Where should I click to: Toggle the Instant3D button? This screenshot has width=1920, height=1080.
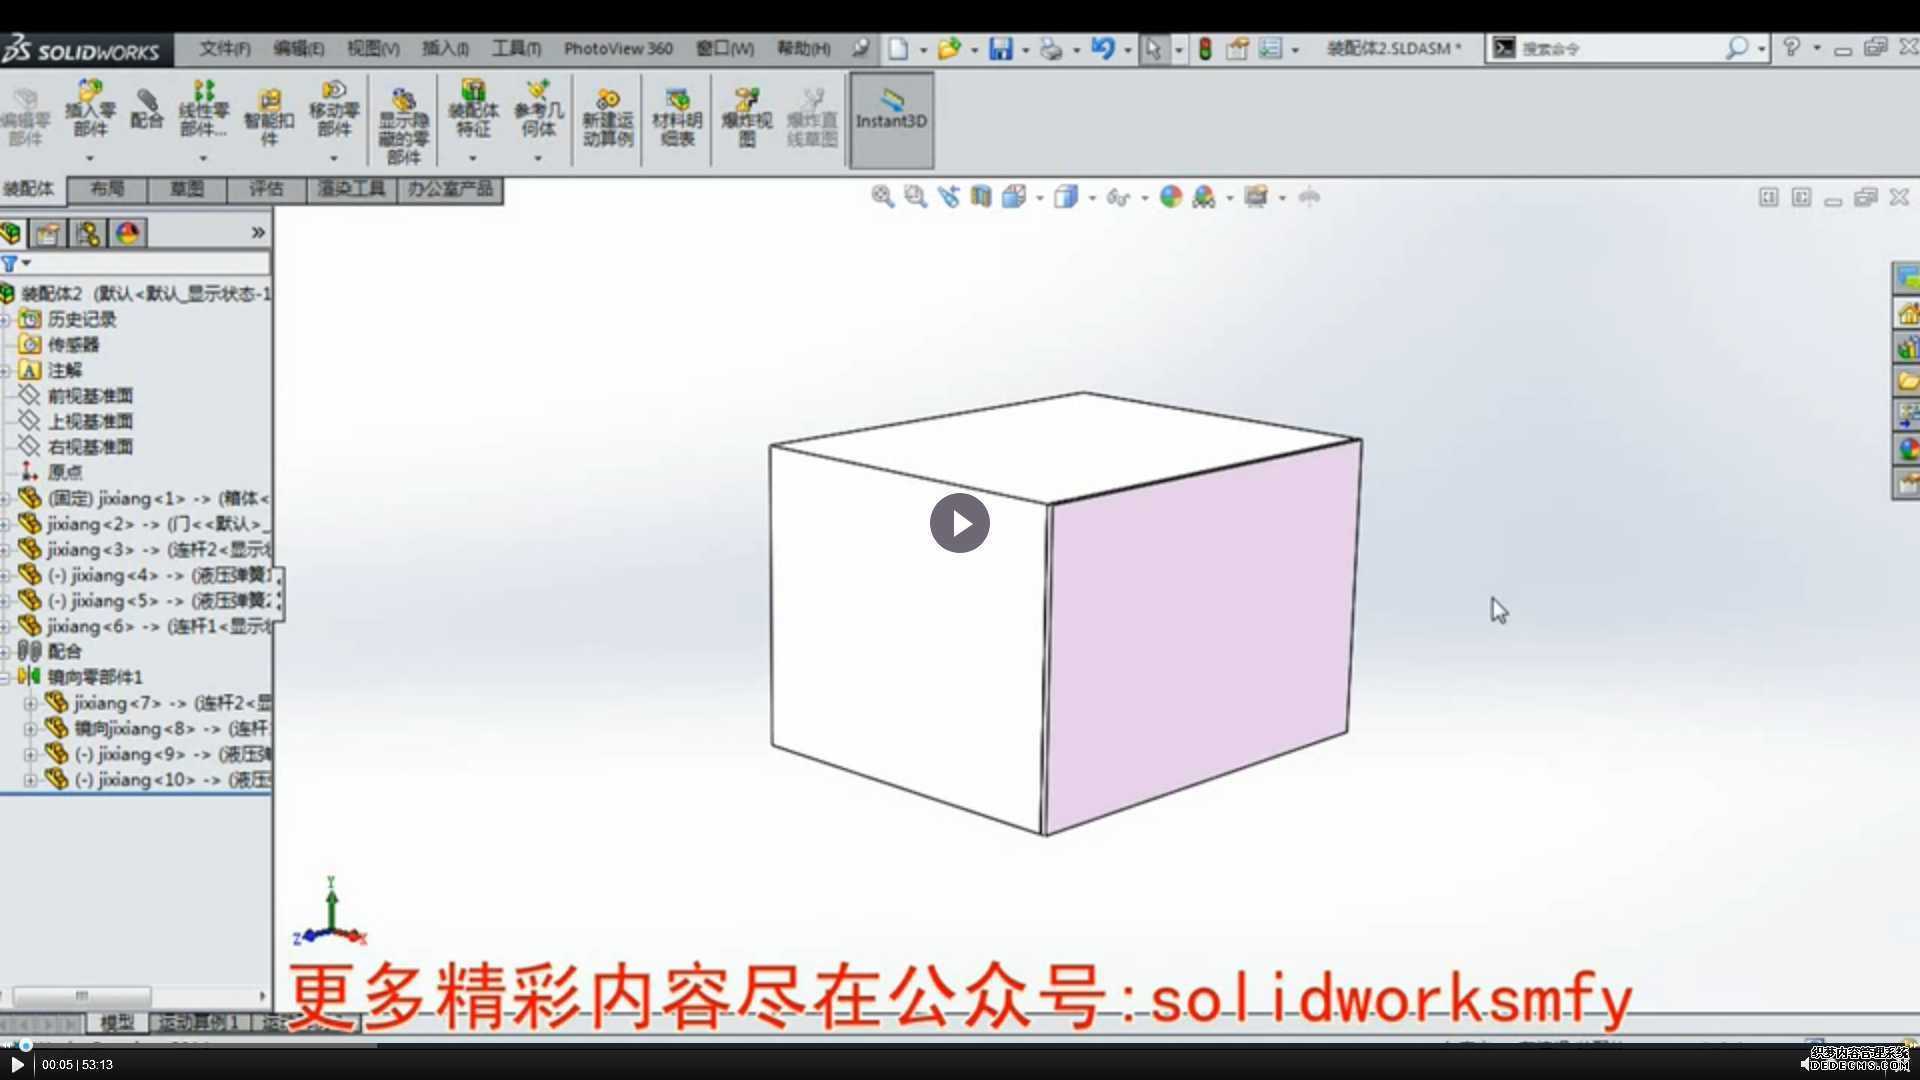[x=891, y=121]
